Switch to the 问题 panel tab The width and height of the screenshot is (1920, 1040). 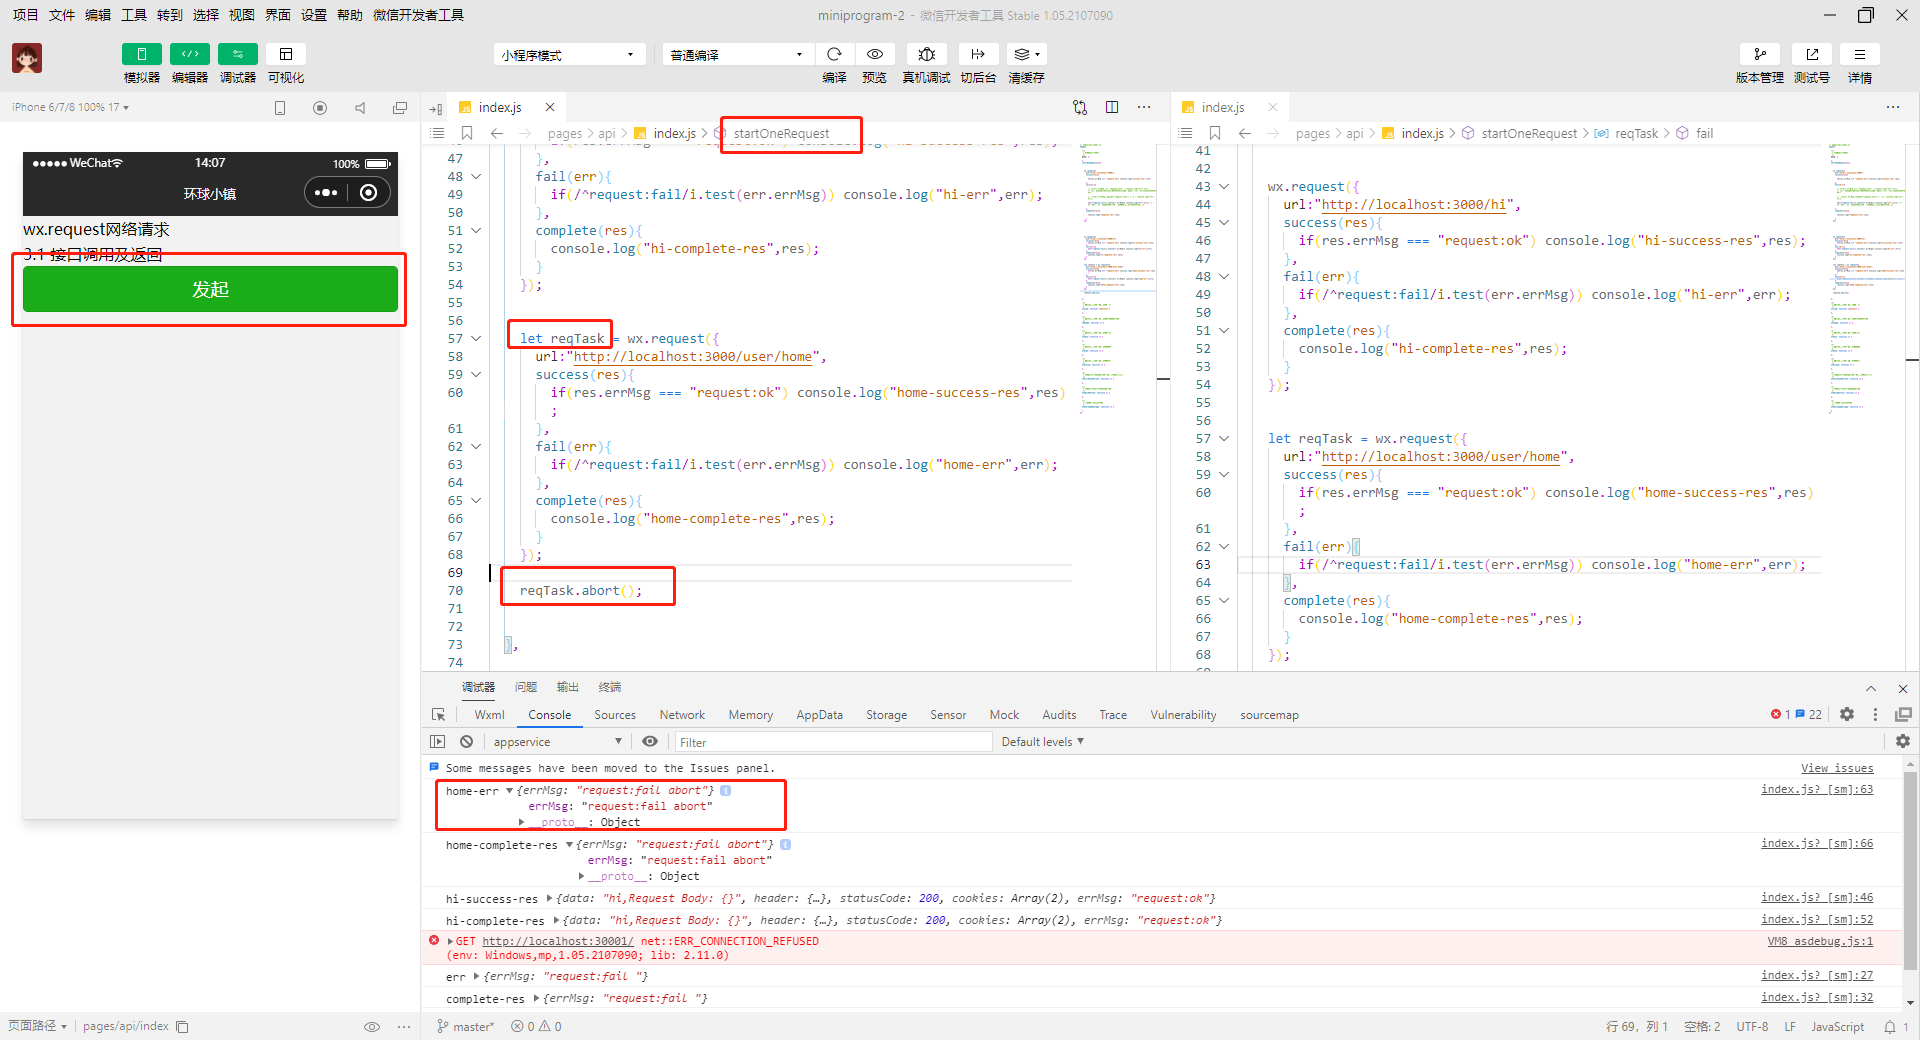click(x=526, y=687)
